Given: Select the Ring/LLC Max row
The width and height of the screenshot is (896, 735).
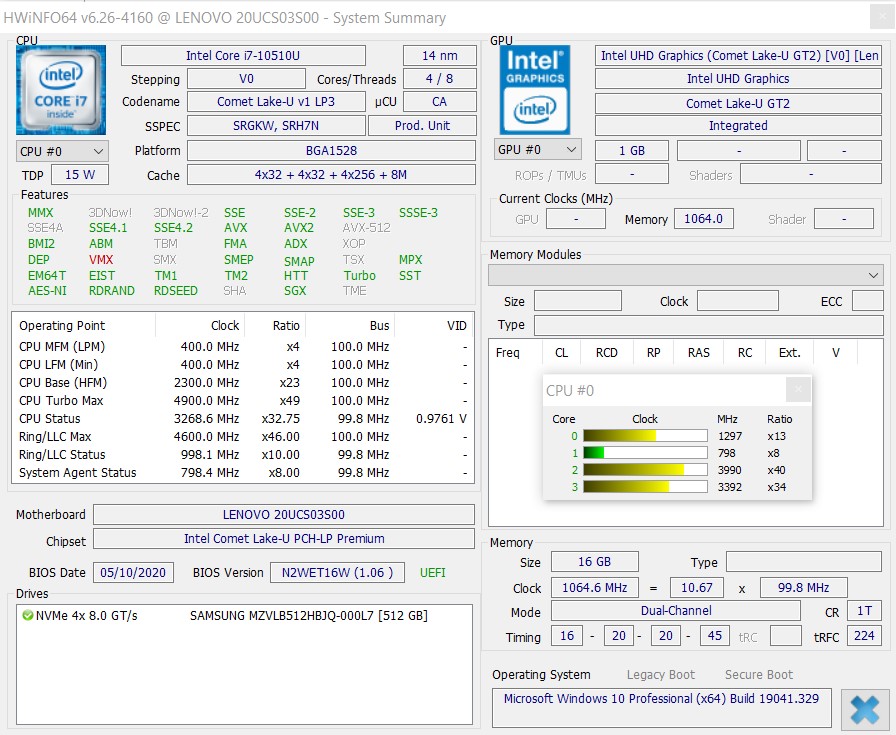Looking at the screenshot, I should (243, 437).
